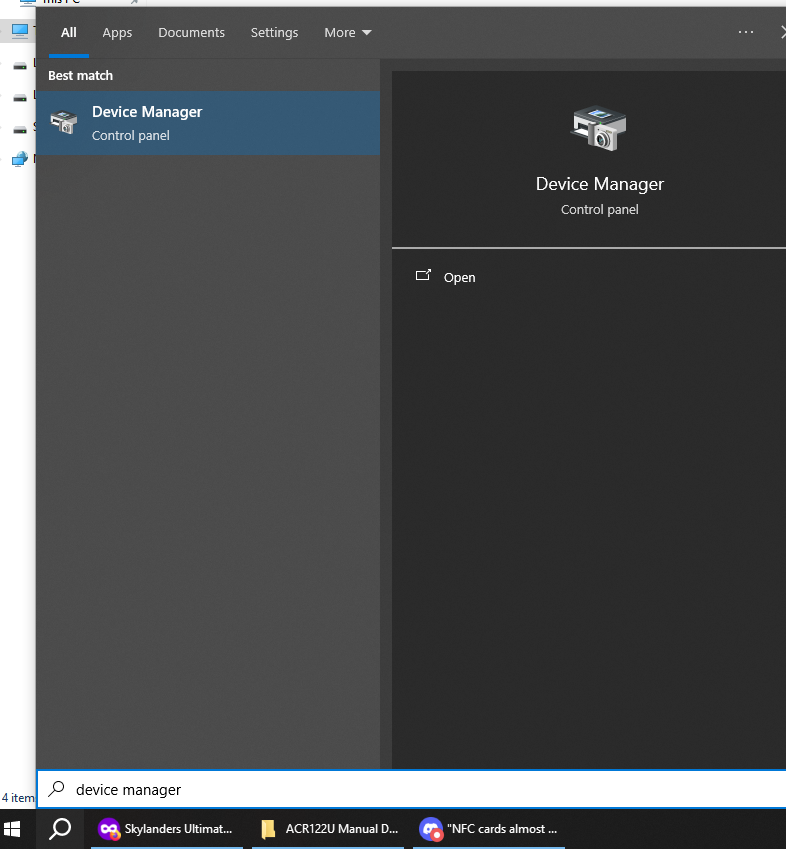This screenshot has width=800, height=849.
Task: Expand the More filter dropdown
Action: (348, 32)
